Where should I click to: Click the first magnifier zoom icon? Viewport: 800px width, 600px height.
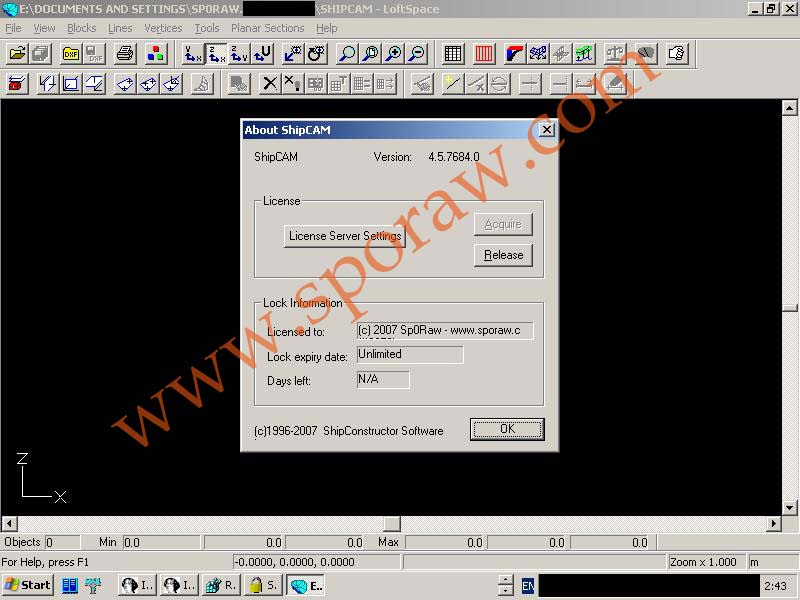coord(347,54)
